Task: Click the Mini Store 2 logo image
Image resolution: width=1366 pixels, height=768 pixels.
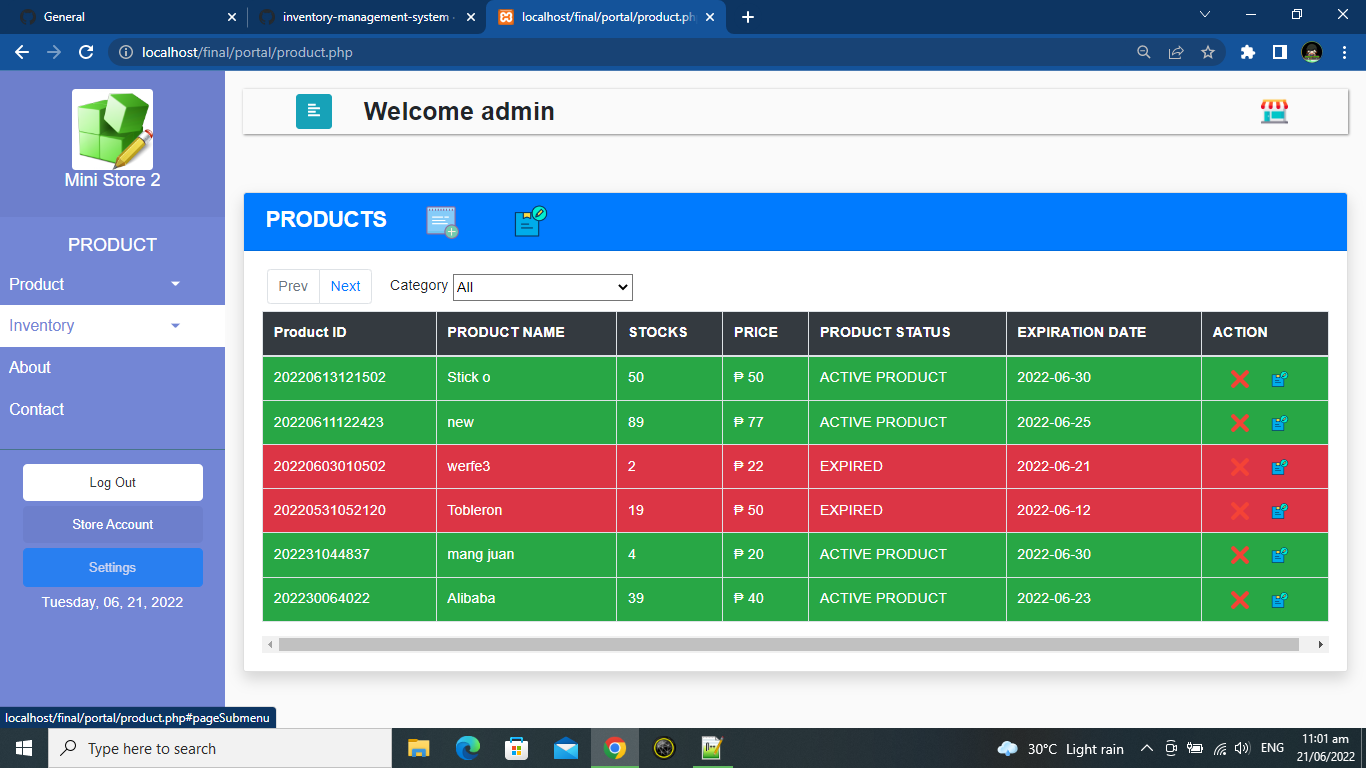Action: click(112, 129)
